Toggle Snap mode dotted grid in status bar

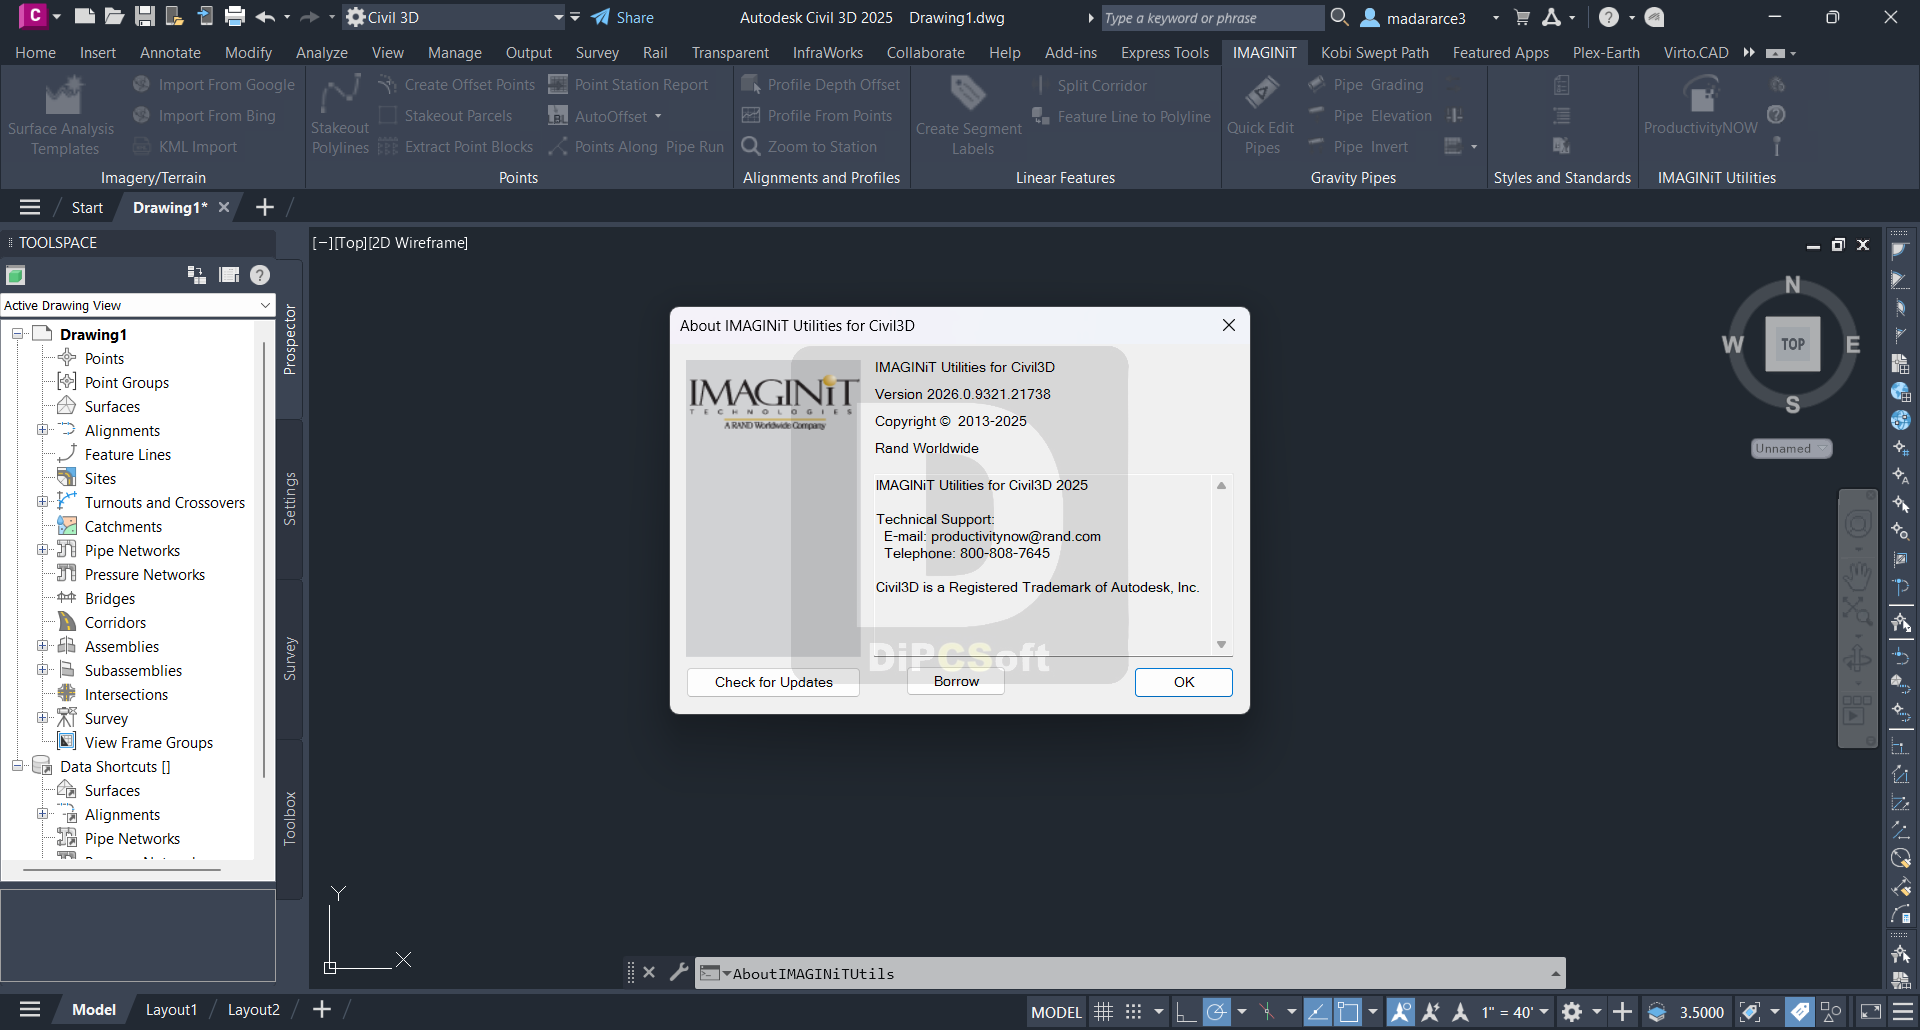point(1133,1012)
